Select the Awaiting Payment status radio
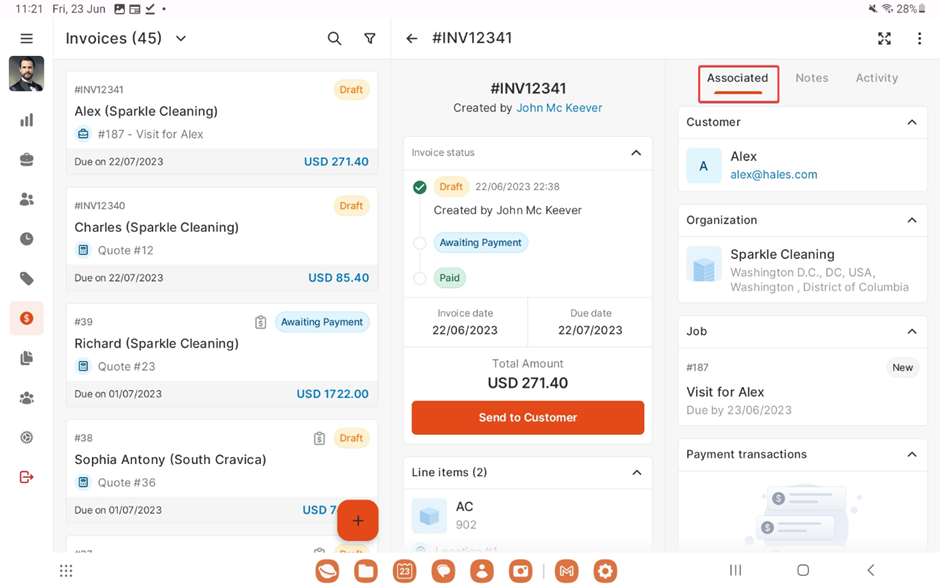The width and height of the screenshot is (940, 588). click(x=420, y=243)
